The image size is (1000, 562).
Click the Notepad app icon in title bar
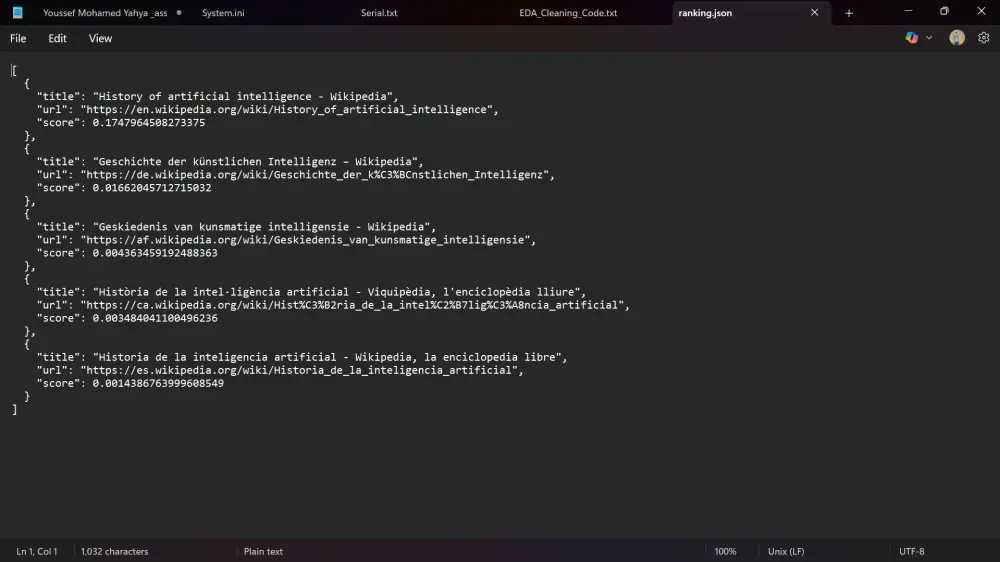point(17,12)
